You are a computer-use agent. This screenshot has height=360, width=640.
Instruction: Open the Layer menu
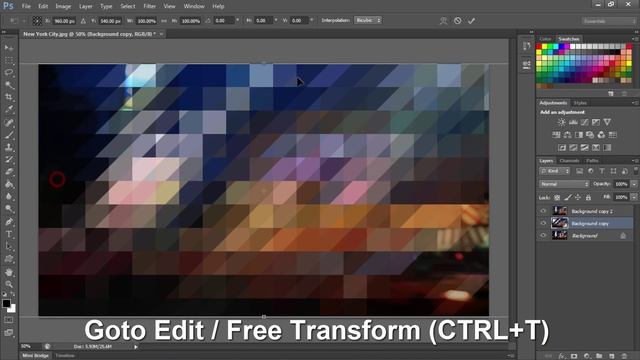85,6
